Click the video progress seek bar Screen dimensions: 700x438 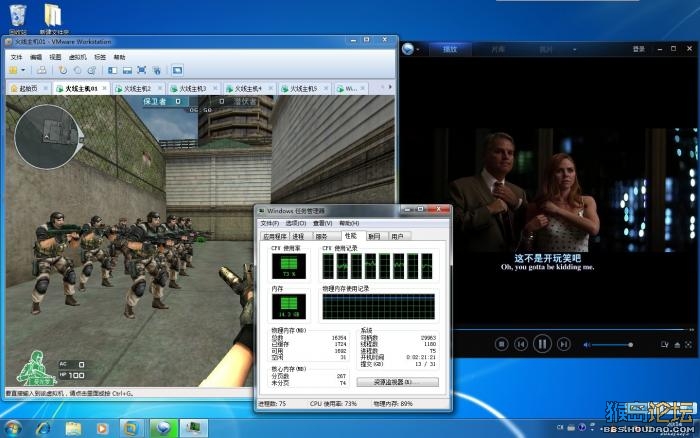tap(571, 330)
